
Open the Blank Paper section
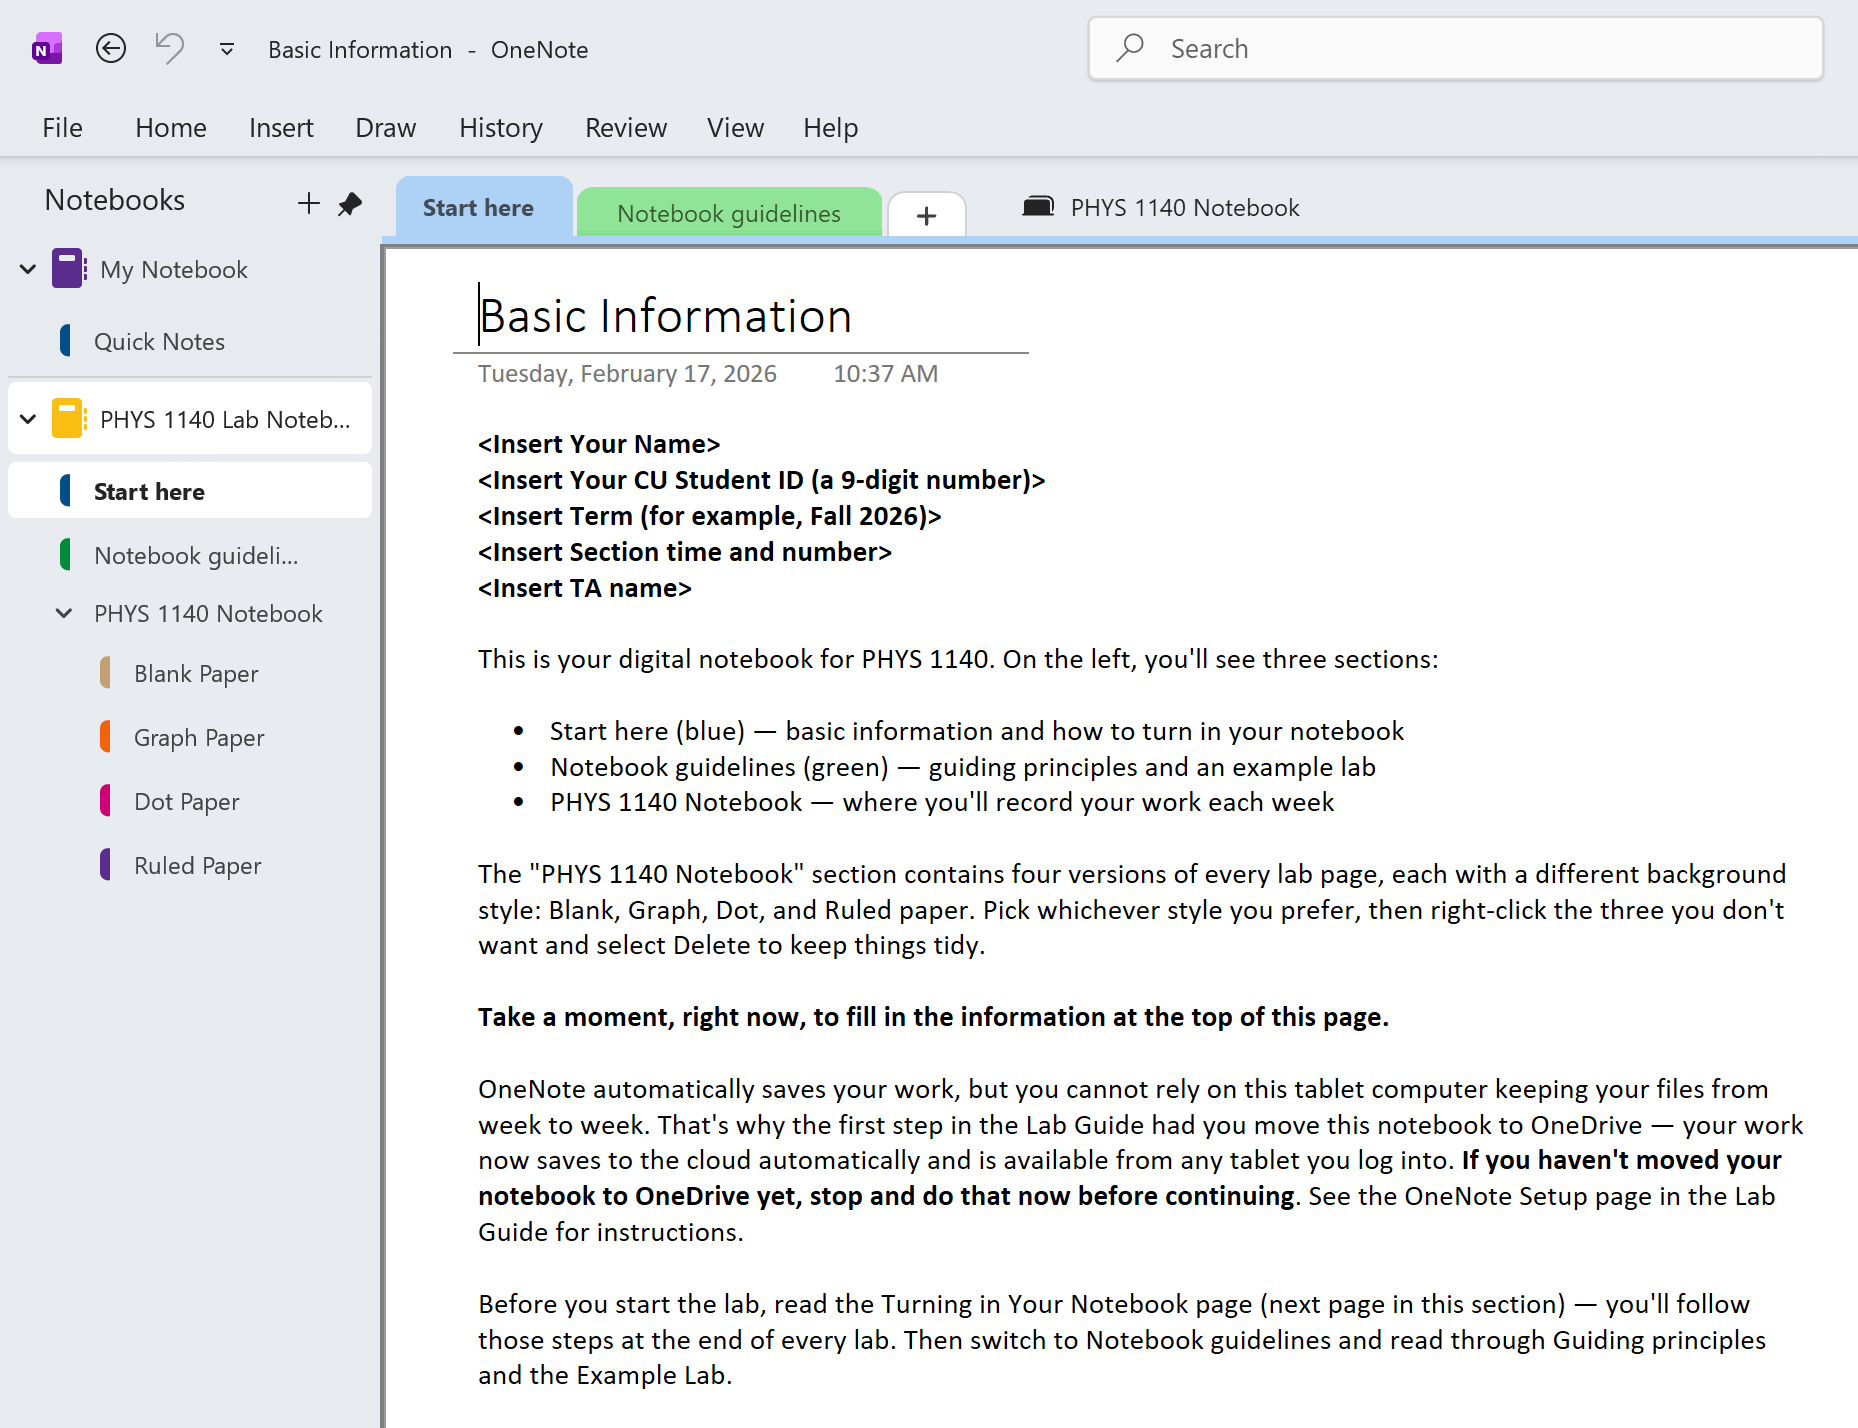pyautogui.click(x=196, y=673)
